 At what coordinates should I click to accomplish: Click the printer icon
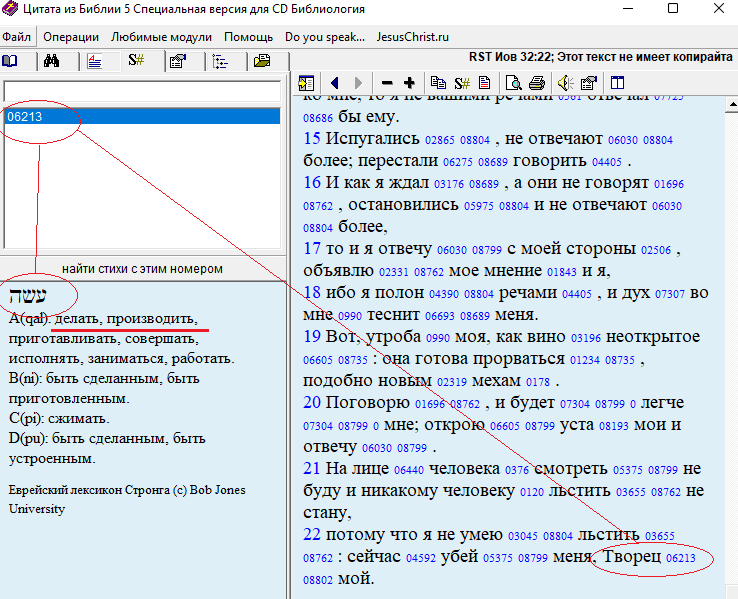click(x=536, y=83)
